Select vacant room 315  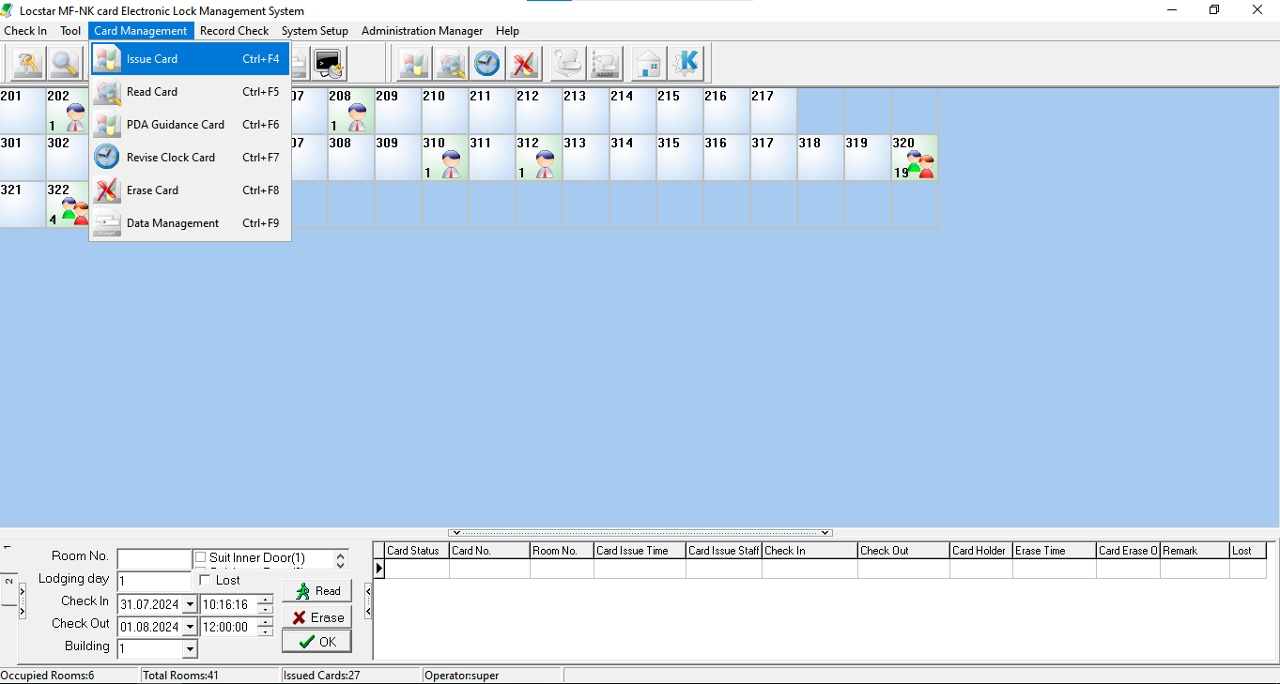[x=679, y=158]
